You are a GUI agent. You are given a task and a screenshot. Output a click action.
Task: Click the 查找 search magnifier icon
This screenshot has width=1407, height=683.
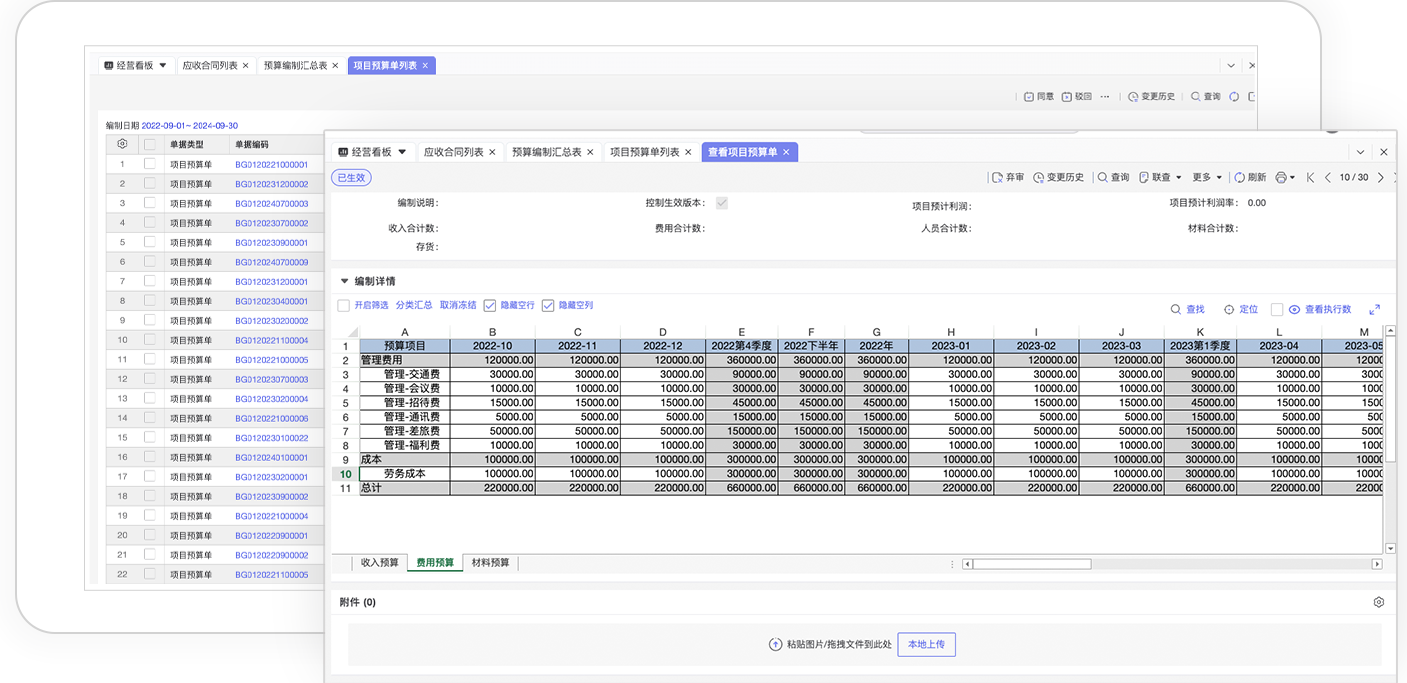(x=1176, y=310)
